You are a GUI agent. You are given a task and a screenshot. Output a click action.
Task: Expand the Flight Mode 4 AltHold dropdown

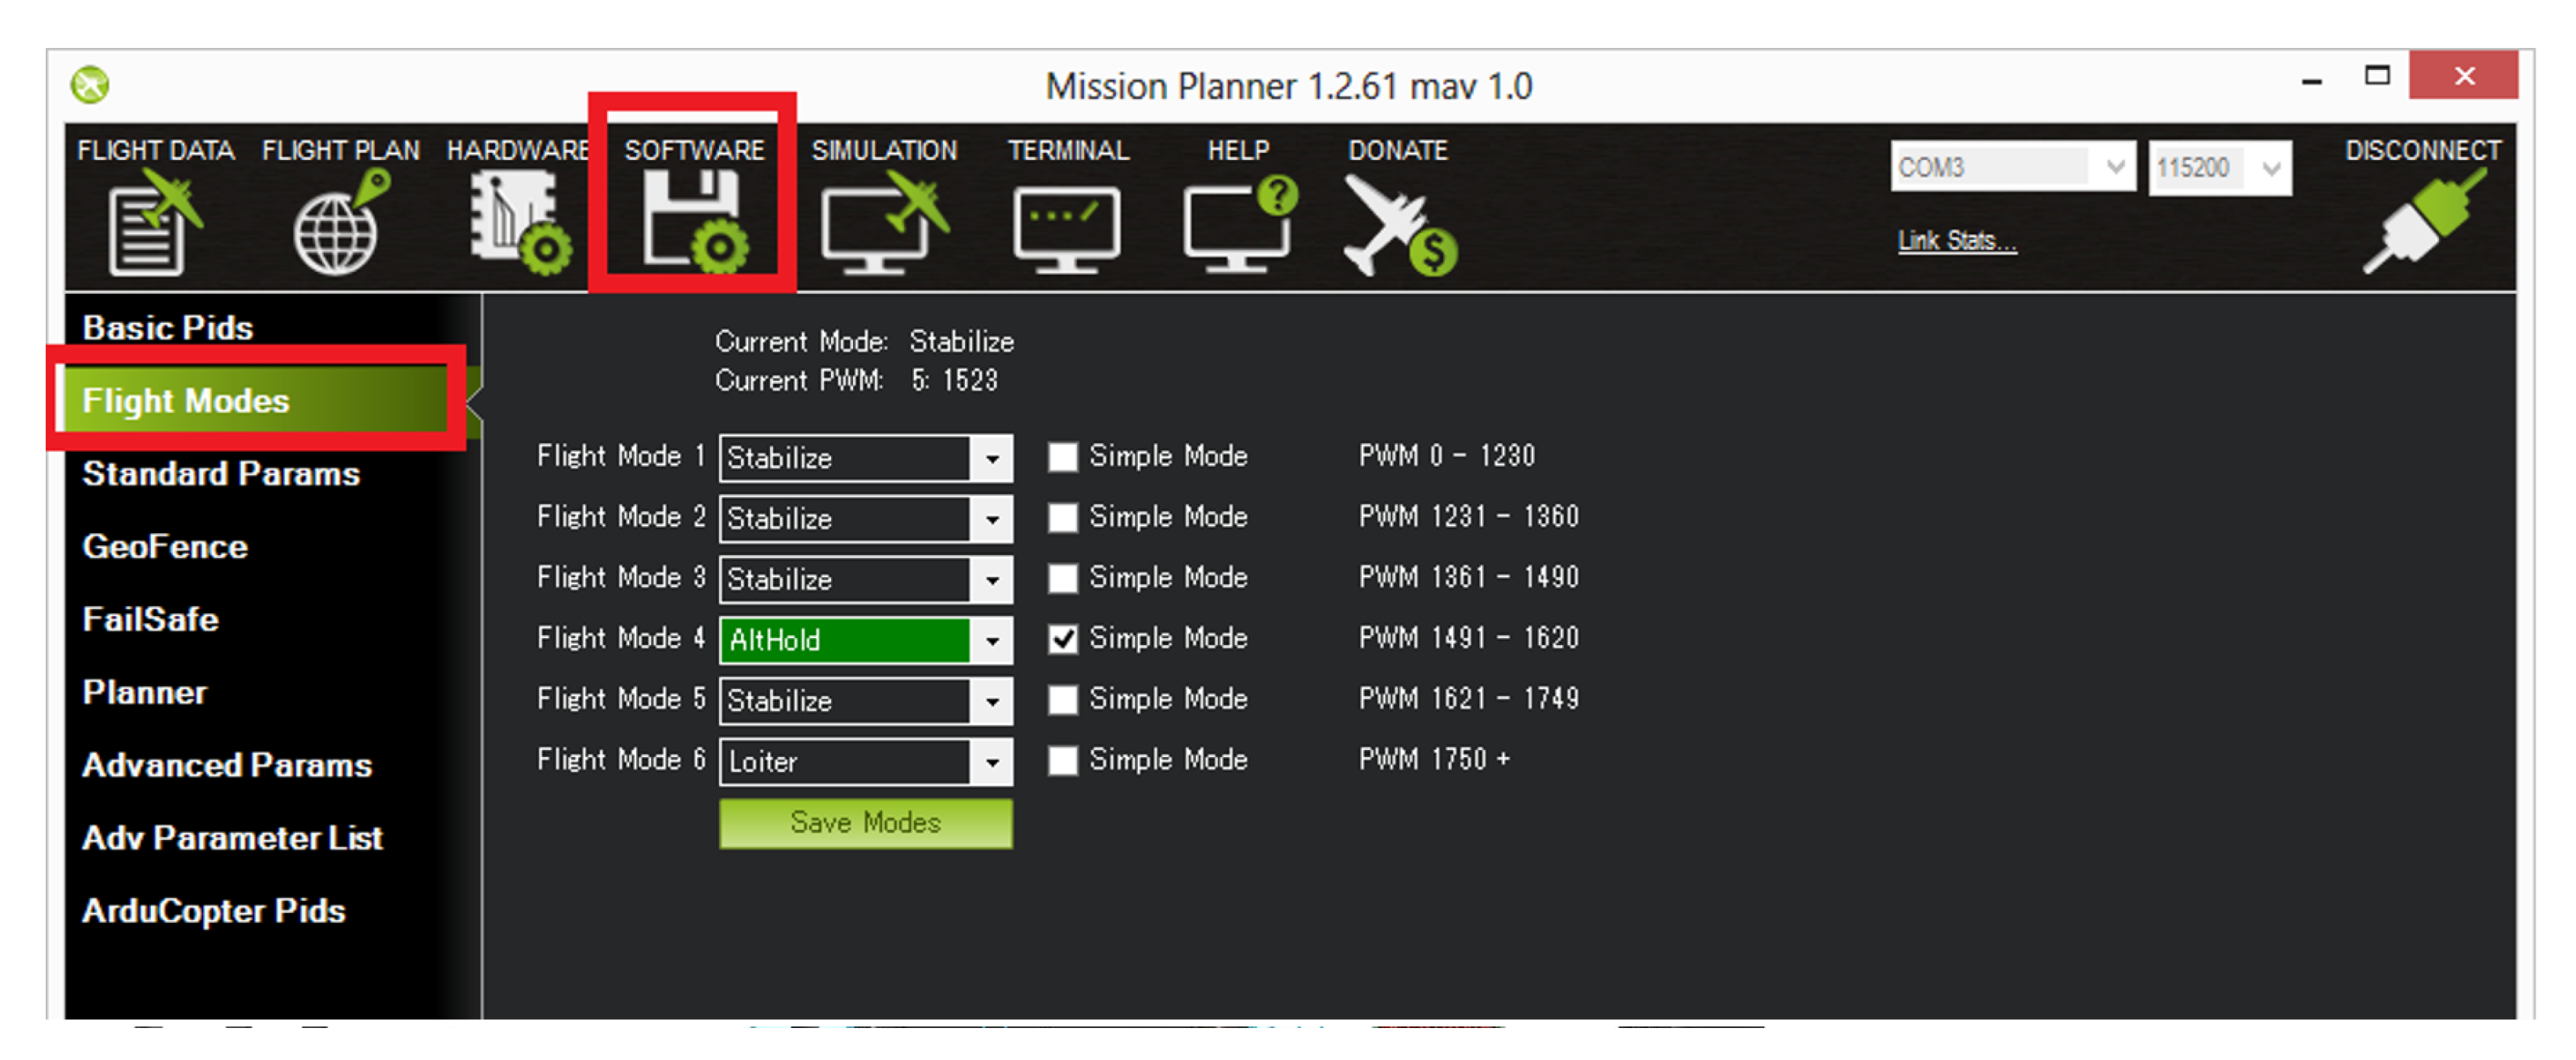[x=991, y=640]
